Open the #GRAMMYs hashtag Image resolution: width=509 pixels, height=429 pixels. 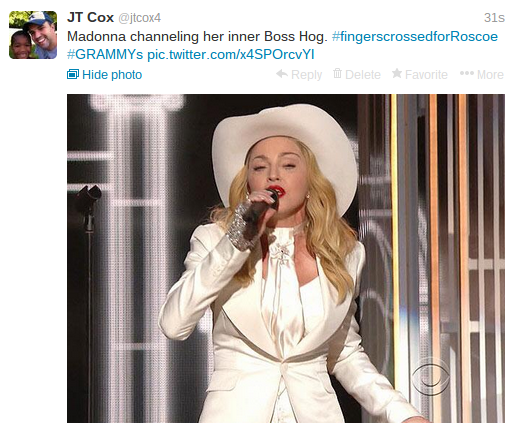tap(105, 54)
